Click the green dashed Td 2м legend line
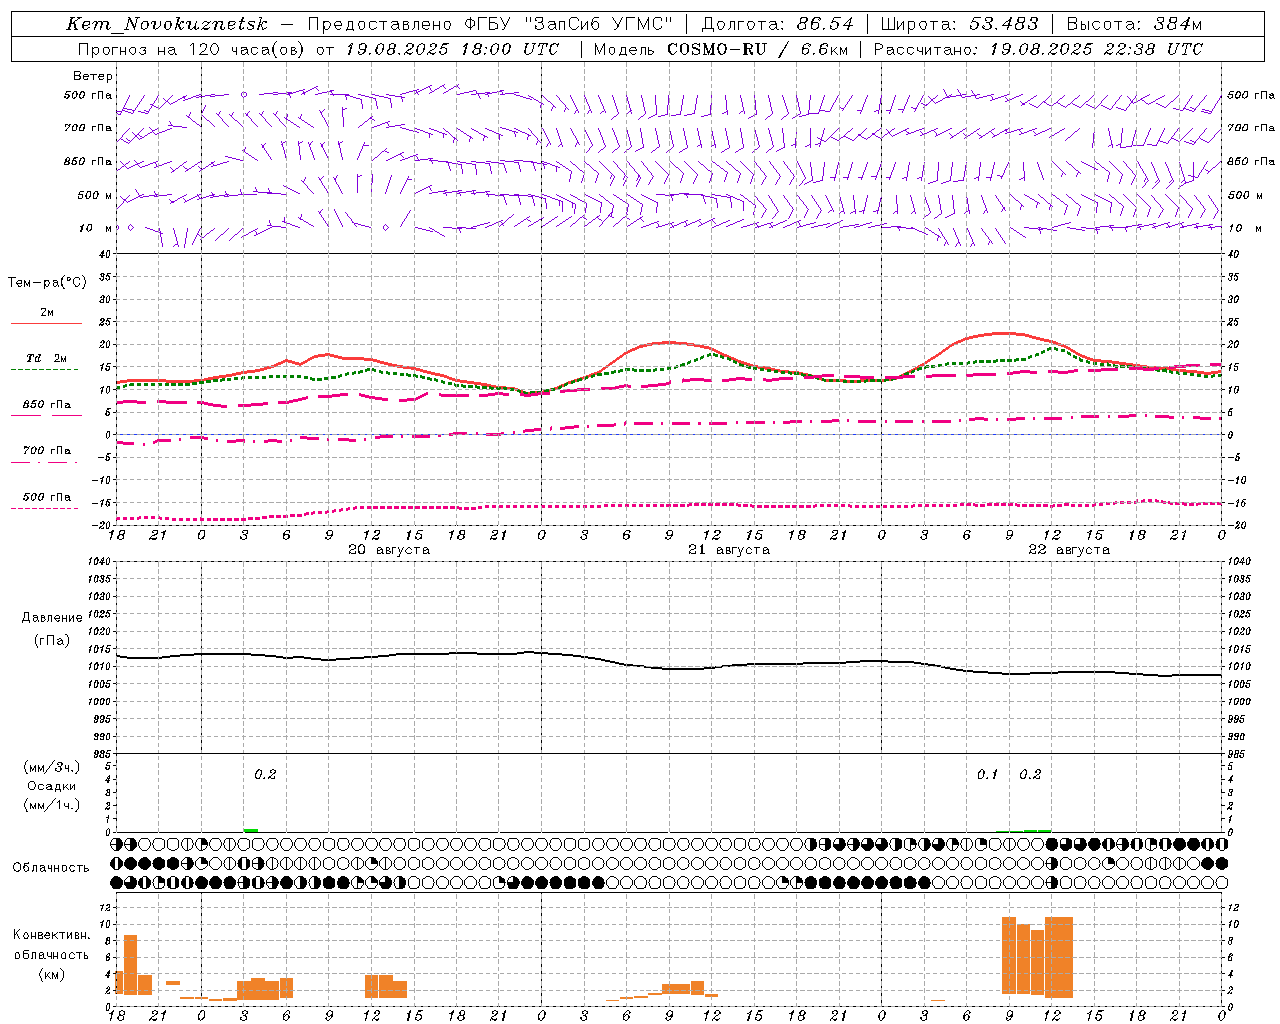Image resolution: width=1280 pixels, height=1024 pixels. point(45,370)
